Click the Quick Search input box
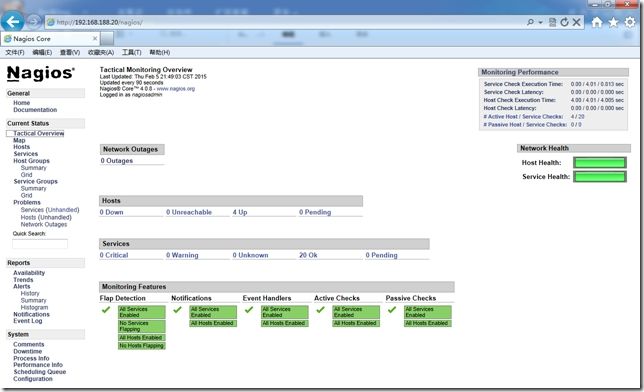Screen dimensions: 644x392 click(40, 244)
